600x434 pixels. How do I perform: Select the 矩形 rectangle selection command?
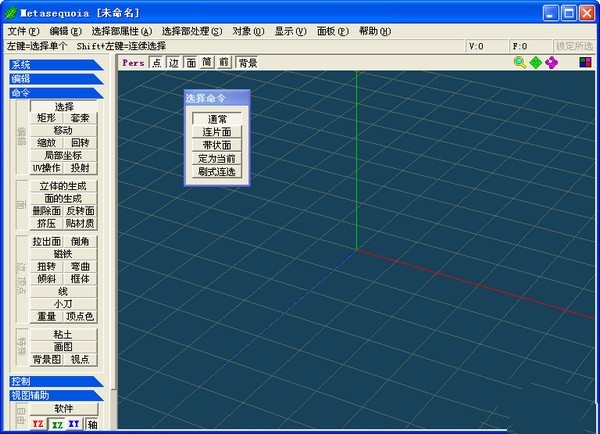point(47,118)
